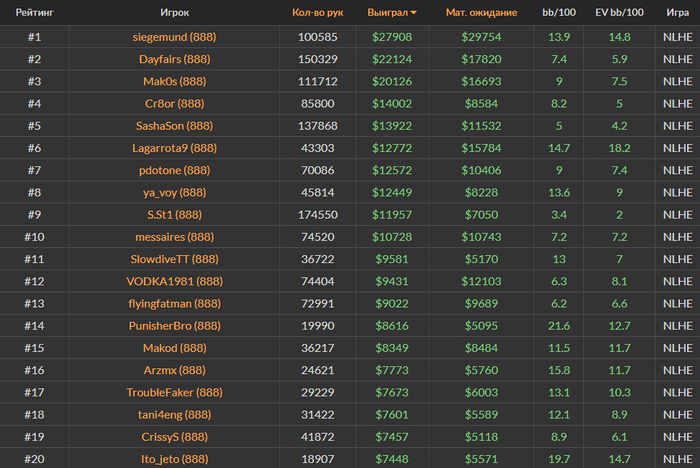Select CrissyS (888) player link
Image resolution: width=700 pixels, height=468 pixels.
click(175, 437)
